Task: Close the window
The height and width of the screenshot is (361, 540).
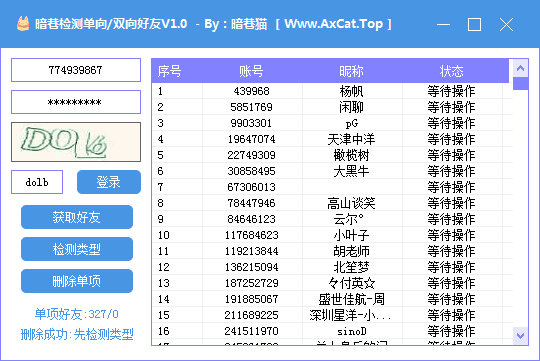Action: (506, 24)
